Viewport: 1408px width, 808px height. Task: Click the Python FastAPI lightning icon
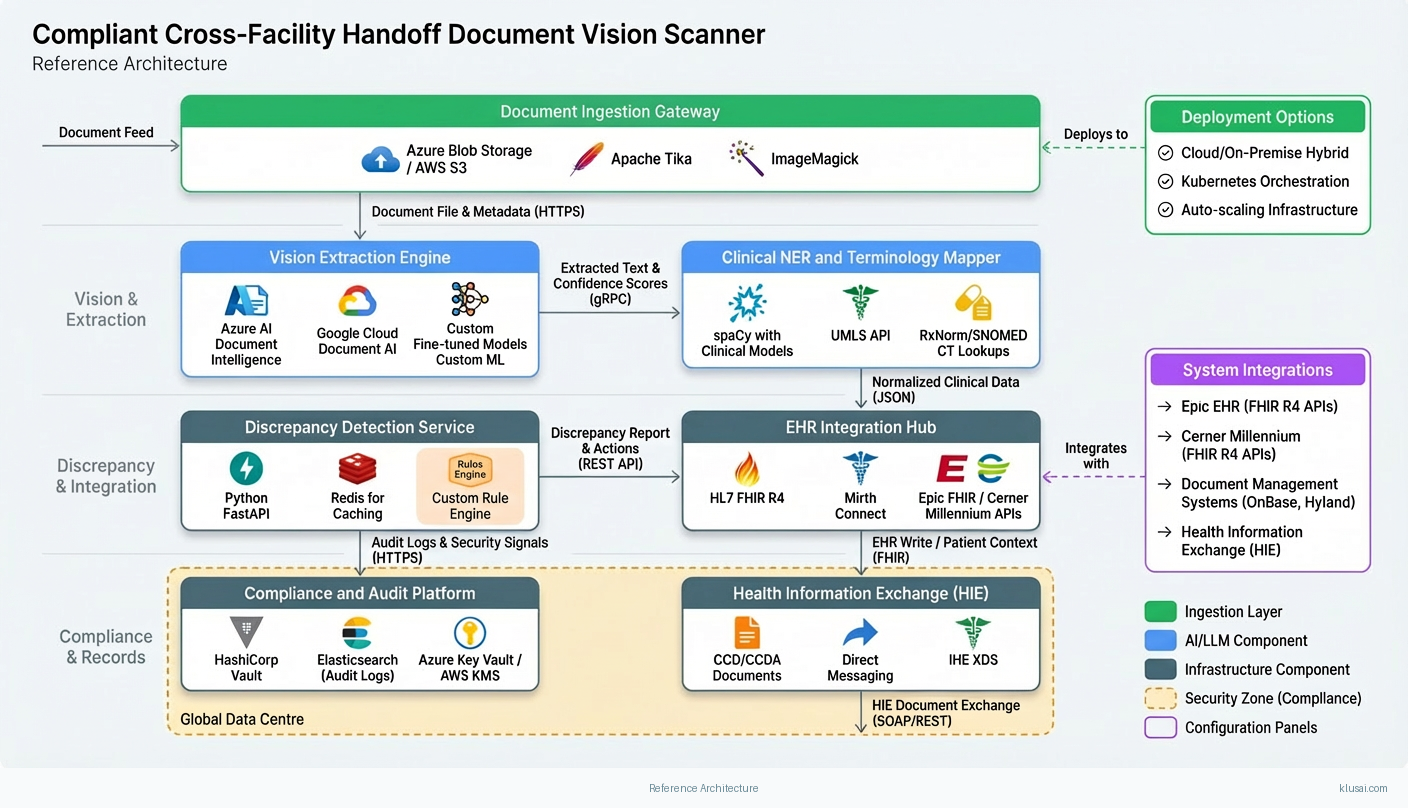pyautogui.click(x=246, y=468)
